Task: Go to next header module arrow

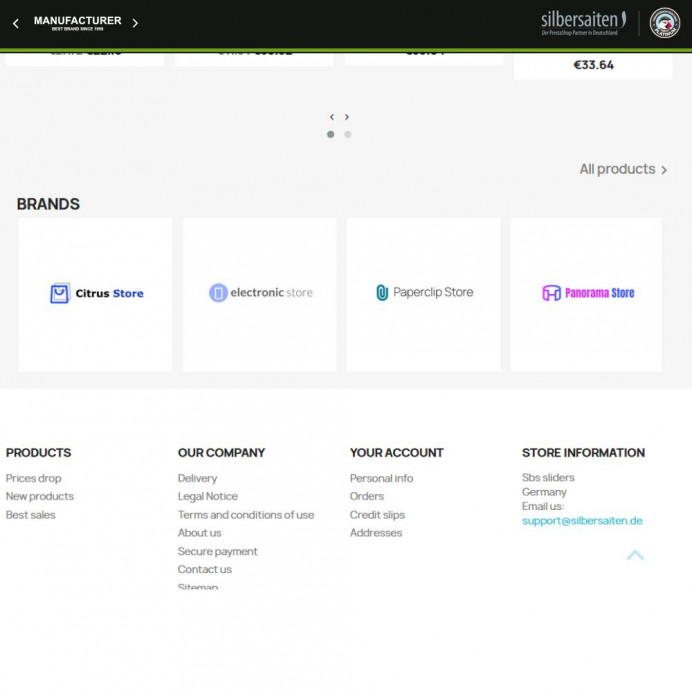Action: 135,23
